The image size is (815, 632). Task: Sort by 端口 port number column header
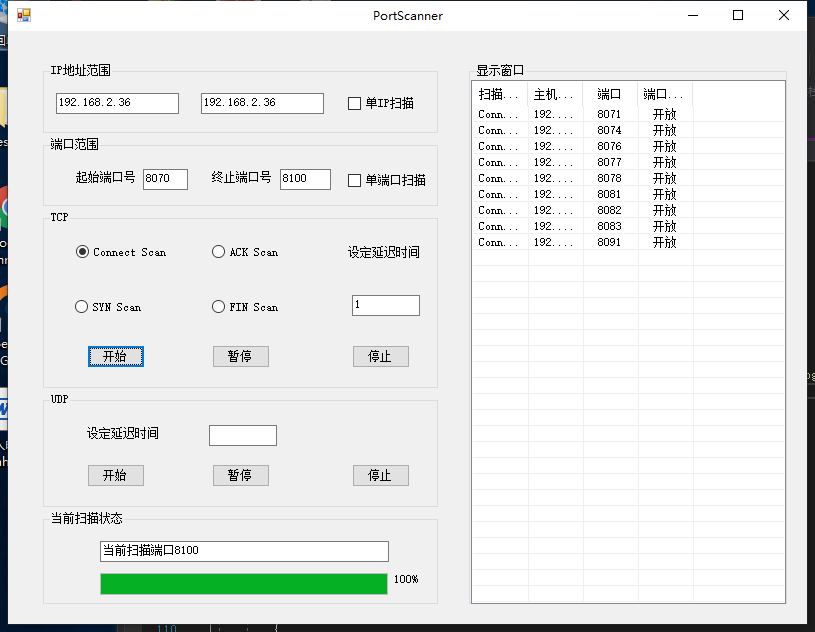pyautogui.click(x=610, y=94)
